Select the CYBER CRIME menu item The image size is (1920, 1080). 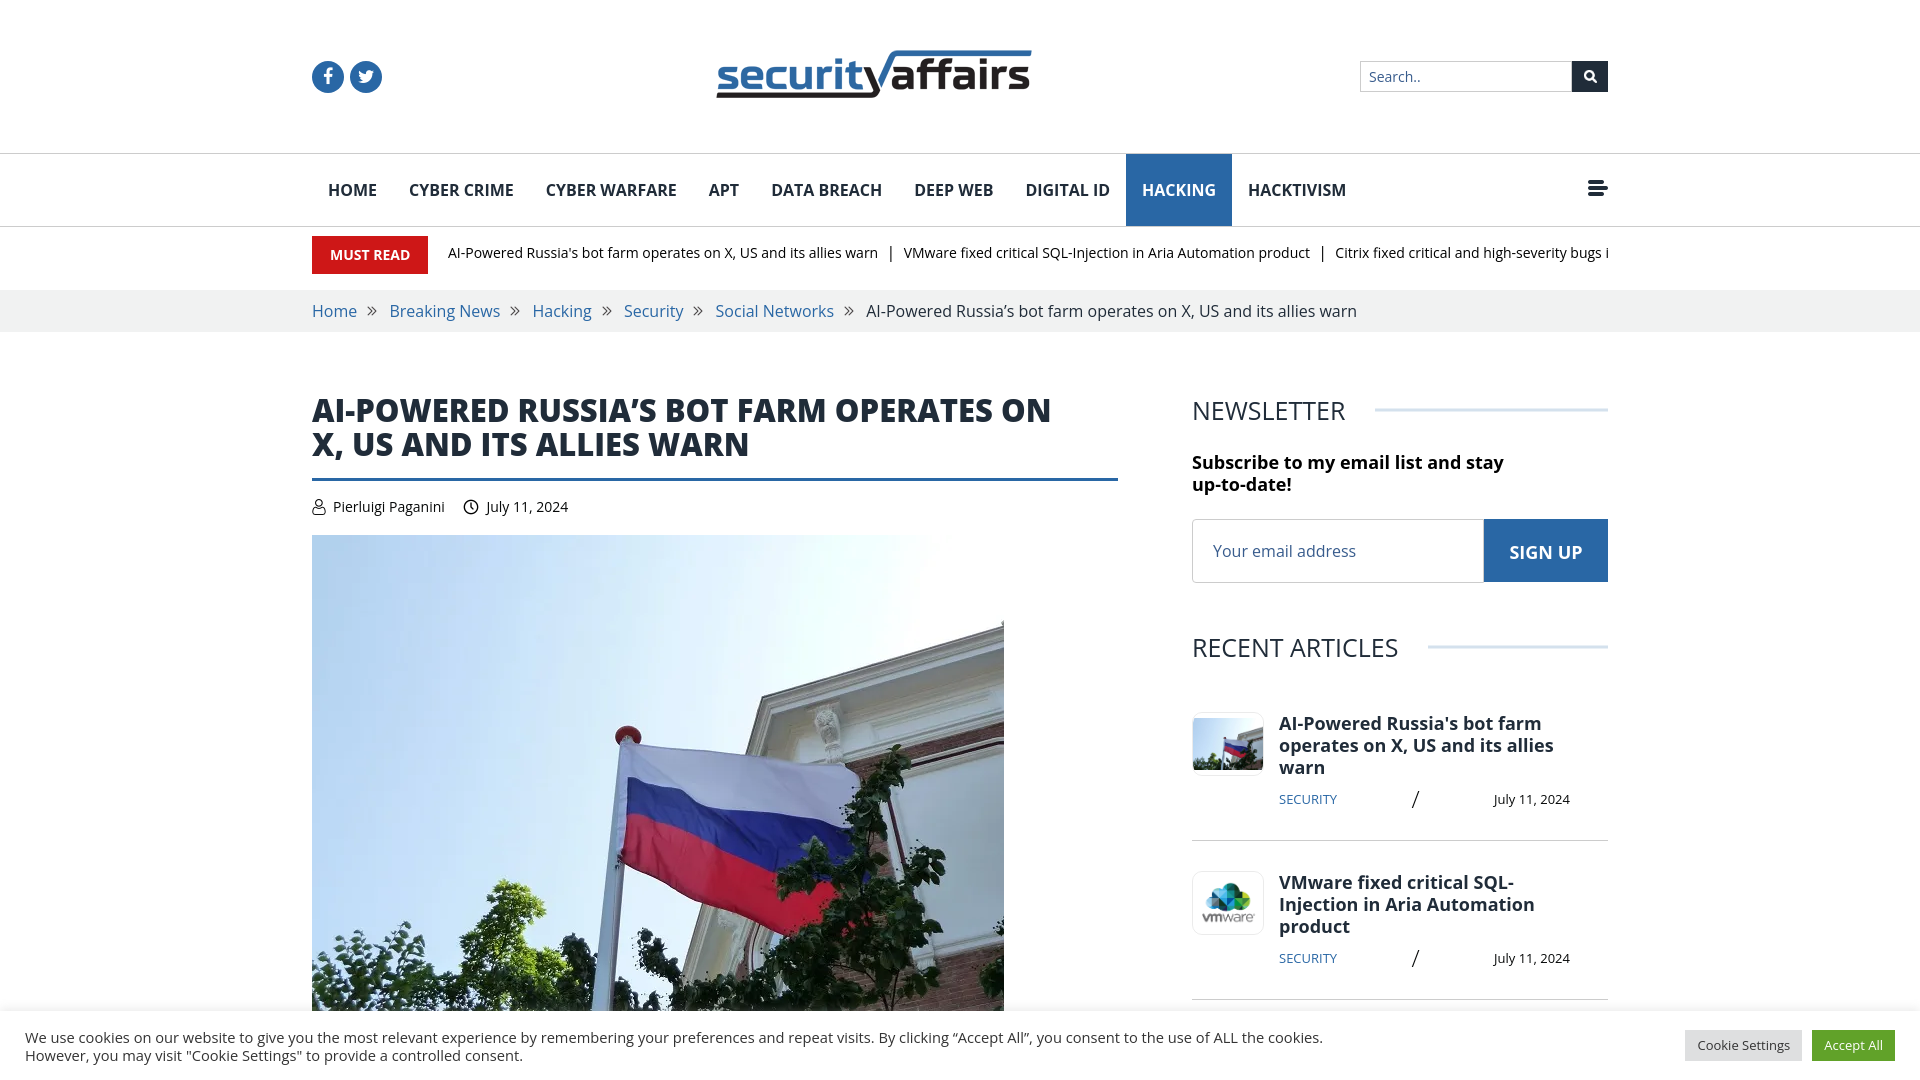pyautogui.click(x=460, y=190)
